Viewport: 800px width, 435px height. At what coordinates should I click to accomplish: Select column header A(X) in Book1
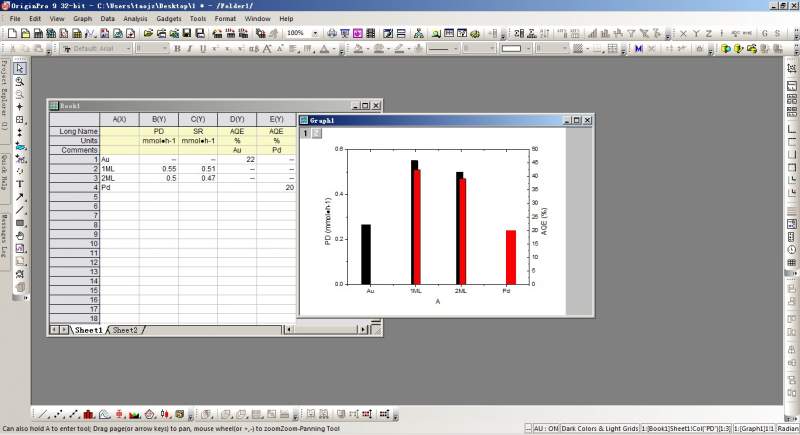coord(119,119)
